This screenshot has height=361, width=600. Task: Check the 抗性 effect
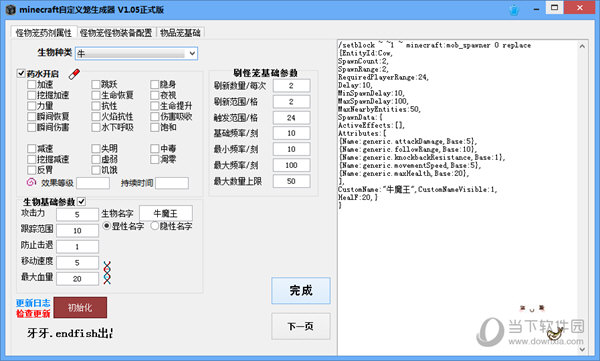pyautogui.click(x=96, y=106)
